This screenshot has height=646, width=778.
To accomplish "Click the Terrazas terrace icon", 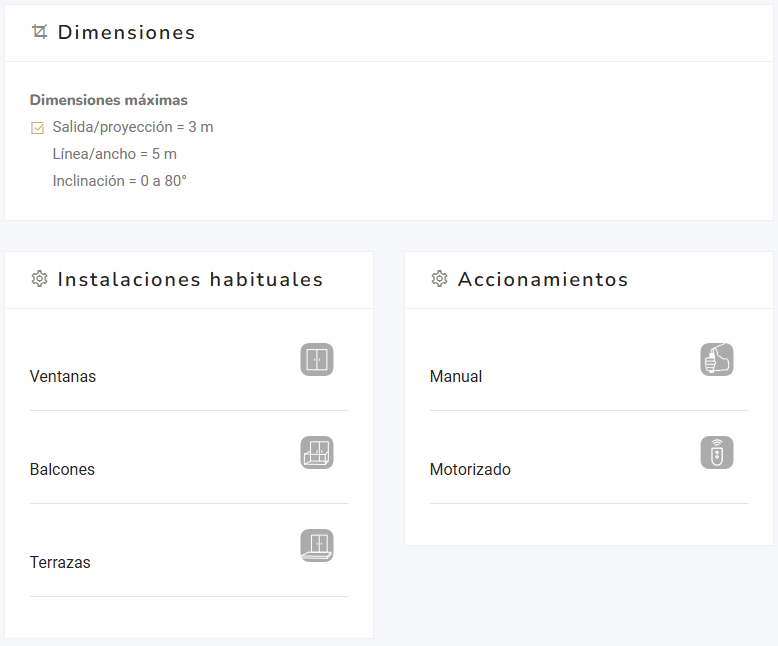I will (317, 546).
